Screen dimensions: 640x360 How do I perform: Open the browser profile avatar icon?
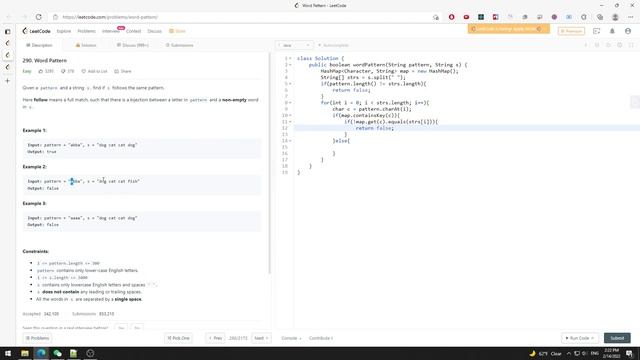[615, 17]
